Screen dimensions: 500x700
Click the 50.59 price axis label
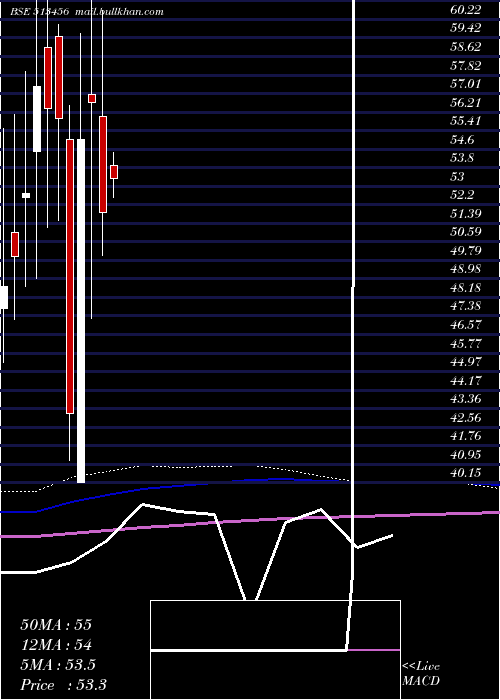click(x=466, y=232)
